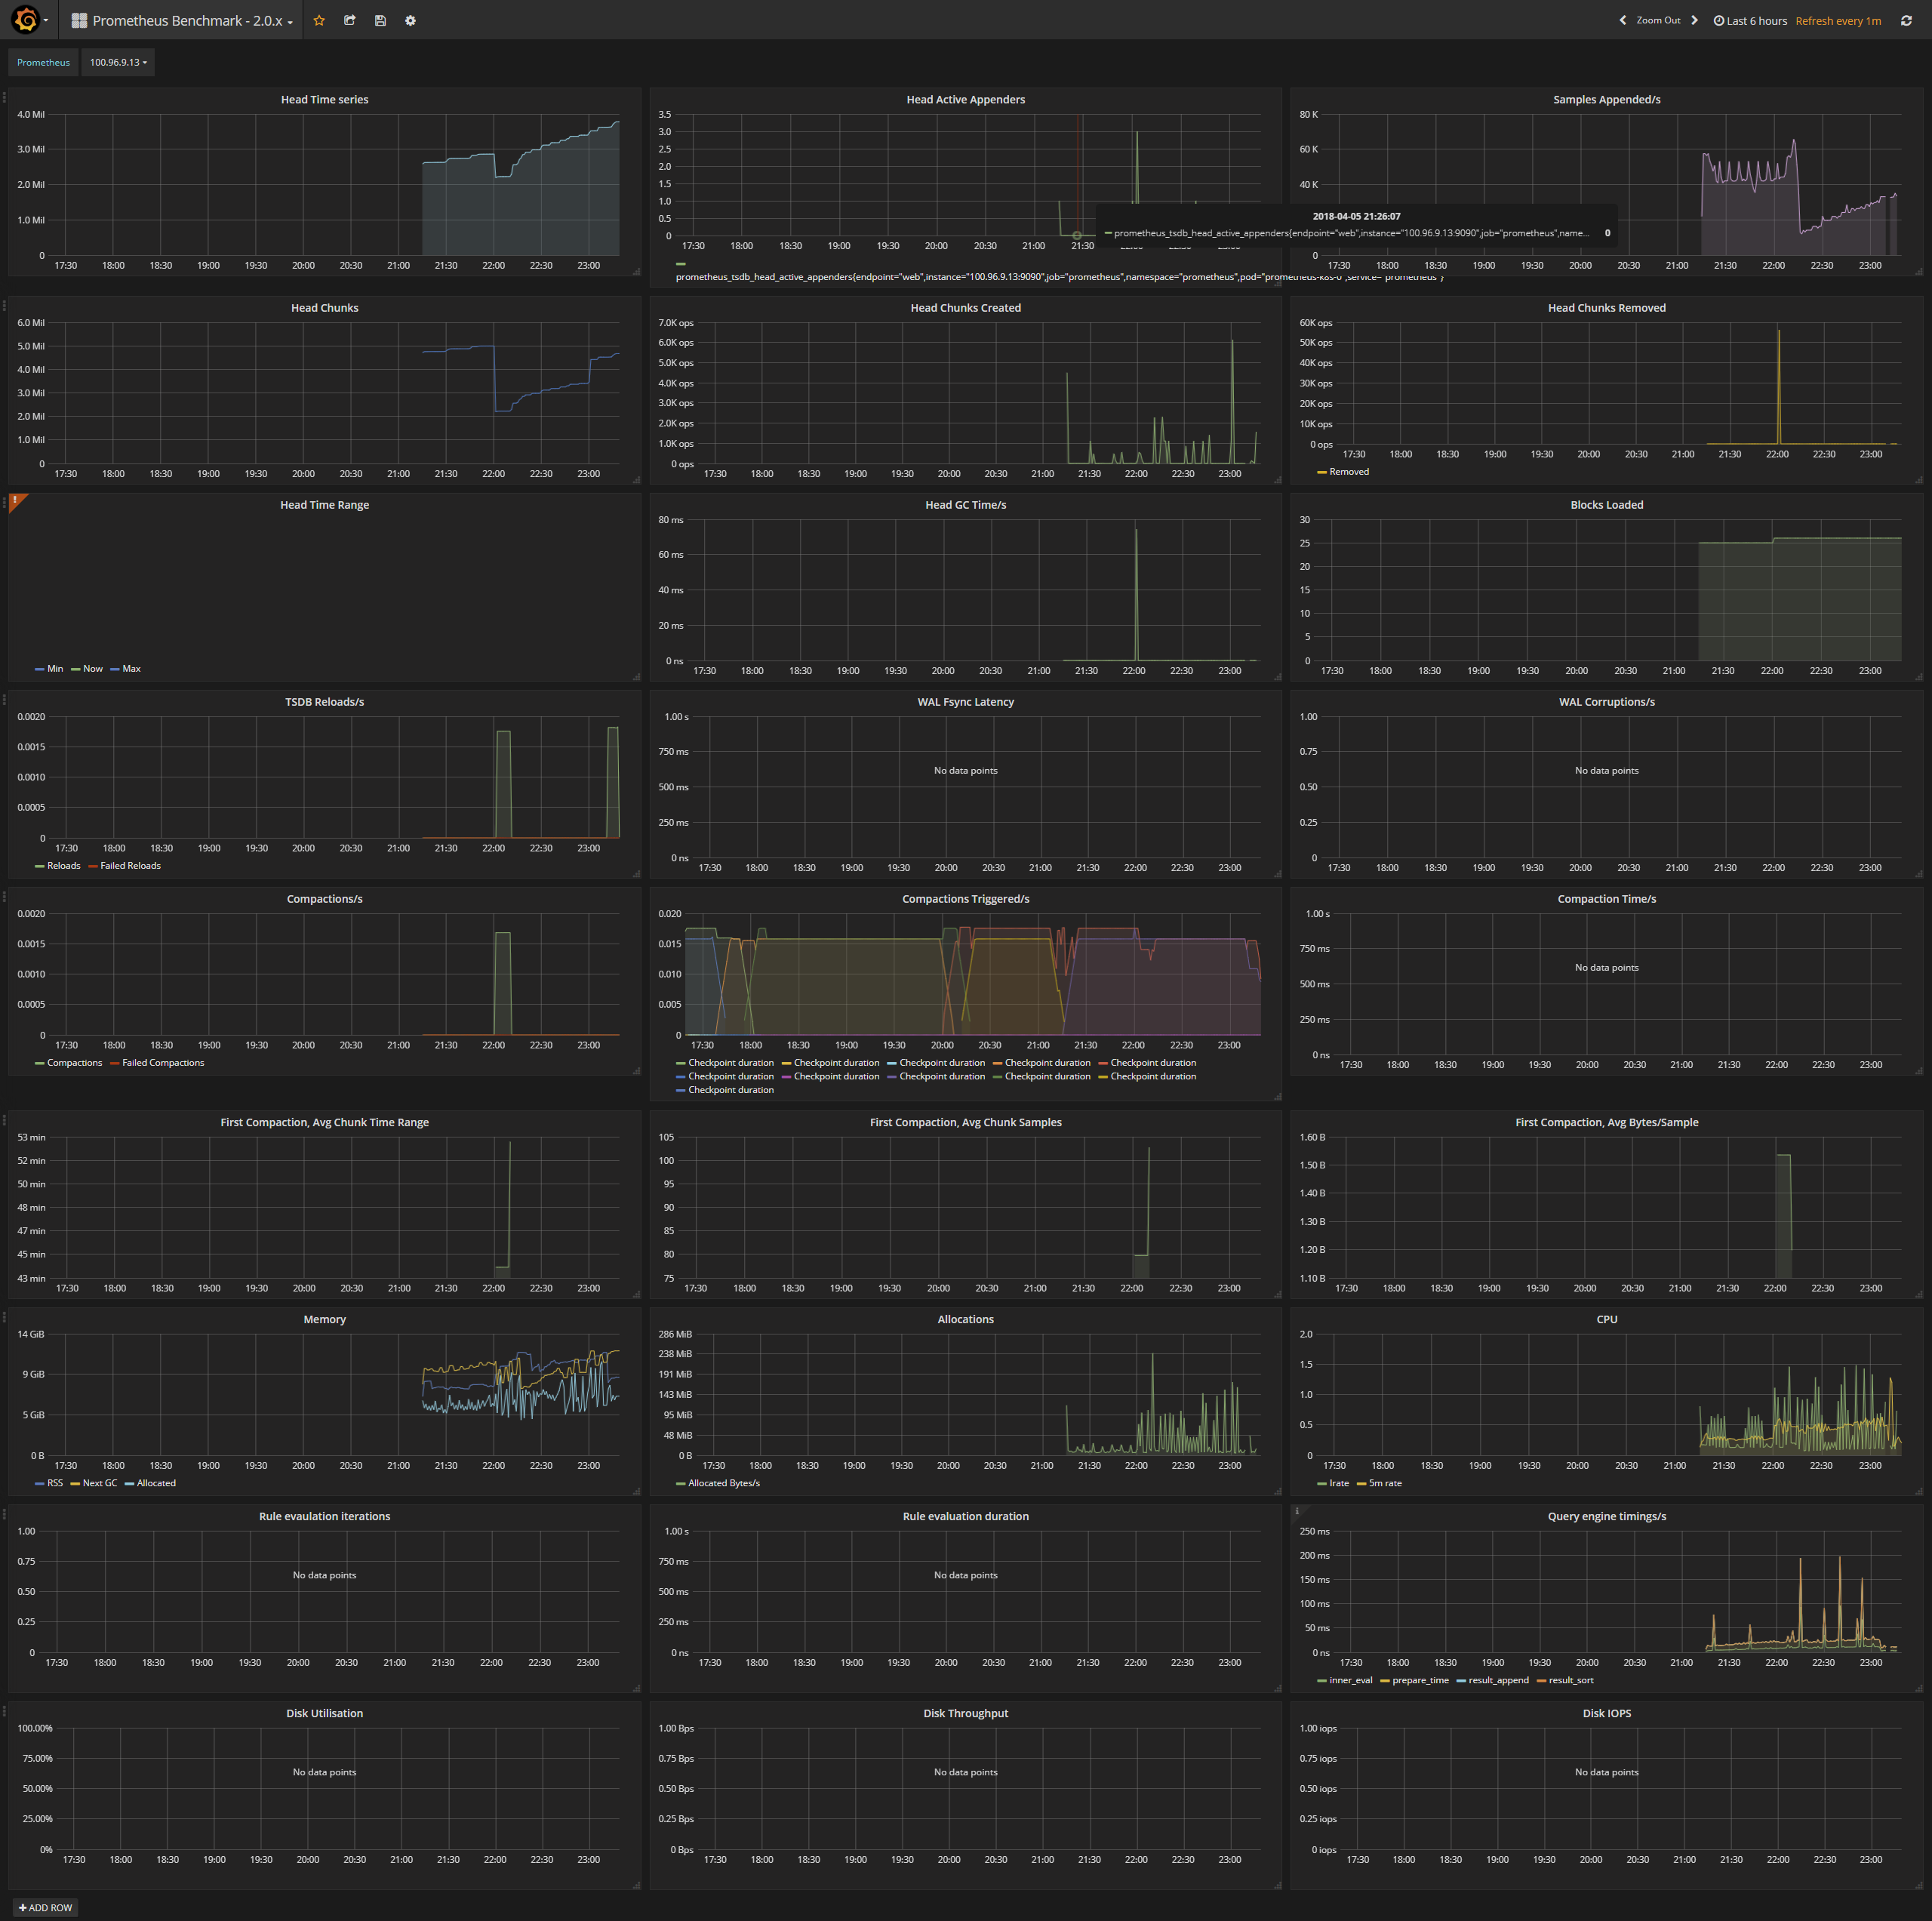Click the Zoom Out button

coord(1658,20)
